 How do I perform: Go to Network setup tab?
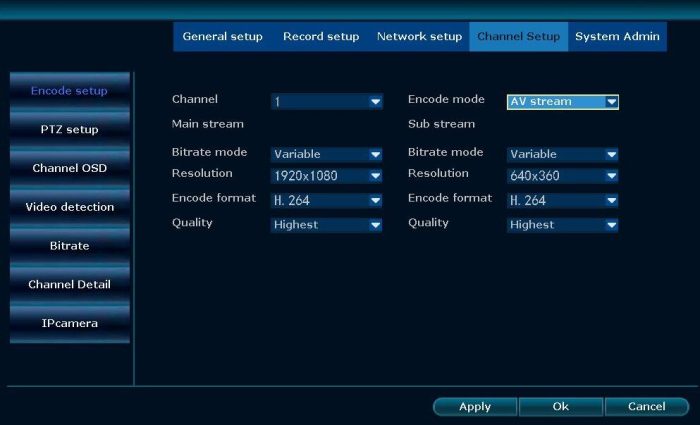[x=419, y=37]
